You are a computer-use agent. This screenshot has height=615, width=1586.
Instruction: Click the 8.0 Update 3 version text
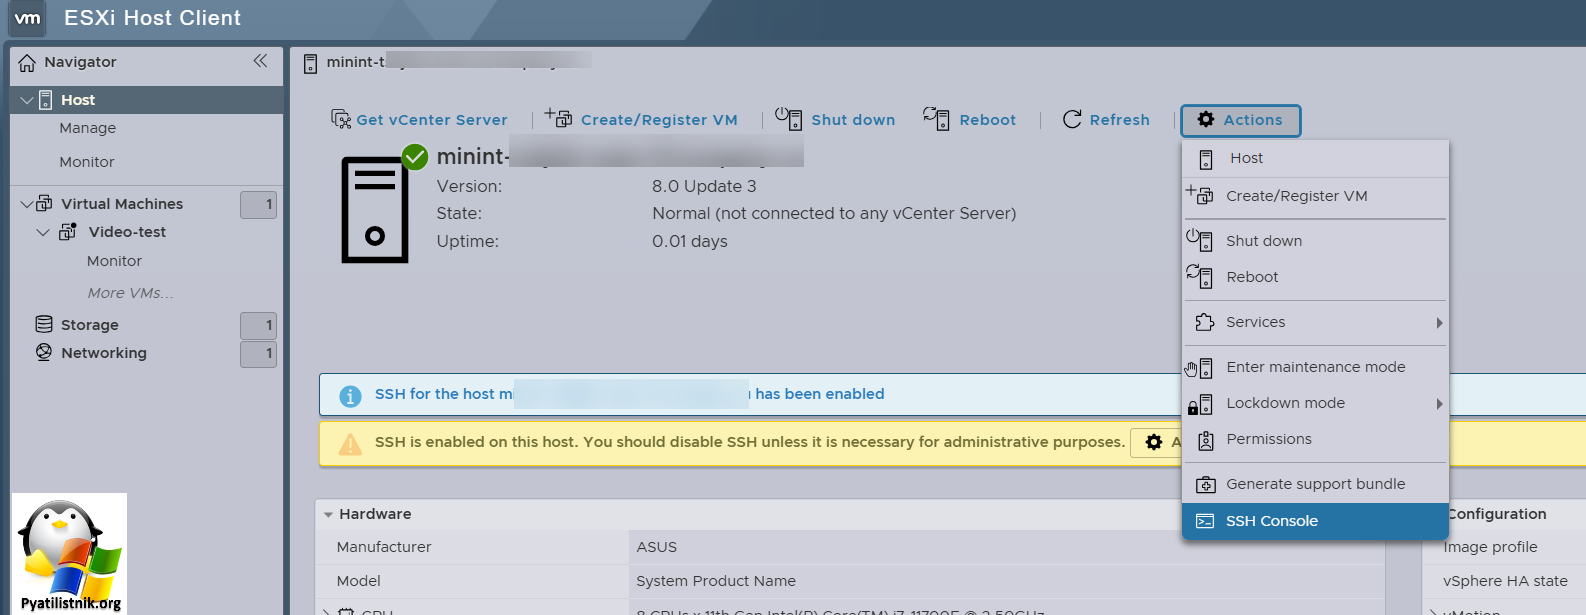704,186
